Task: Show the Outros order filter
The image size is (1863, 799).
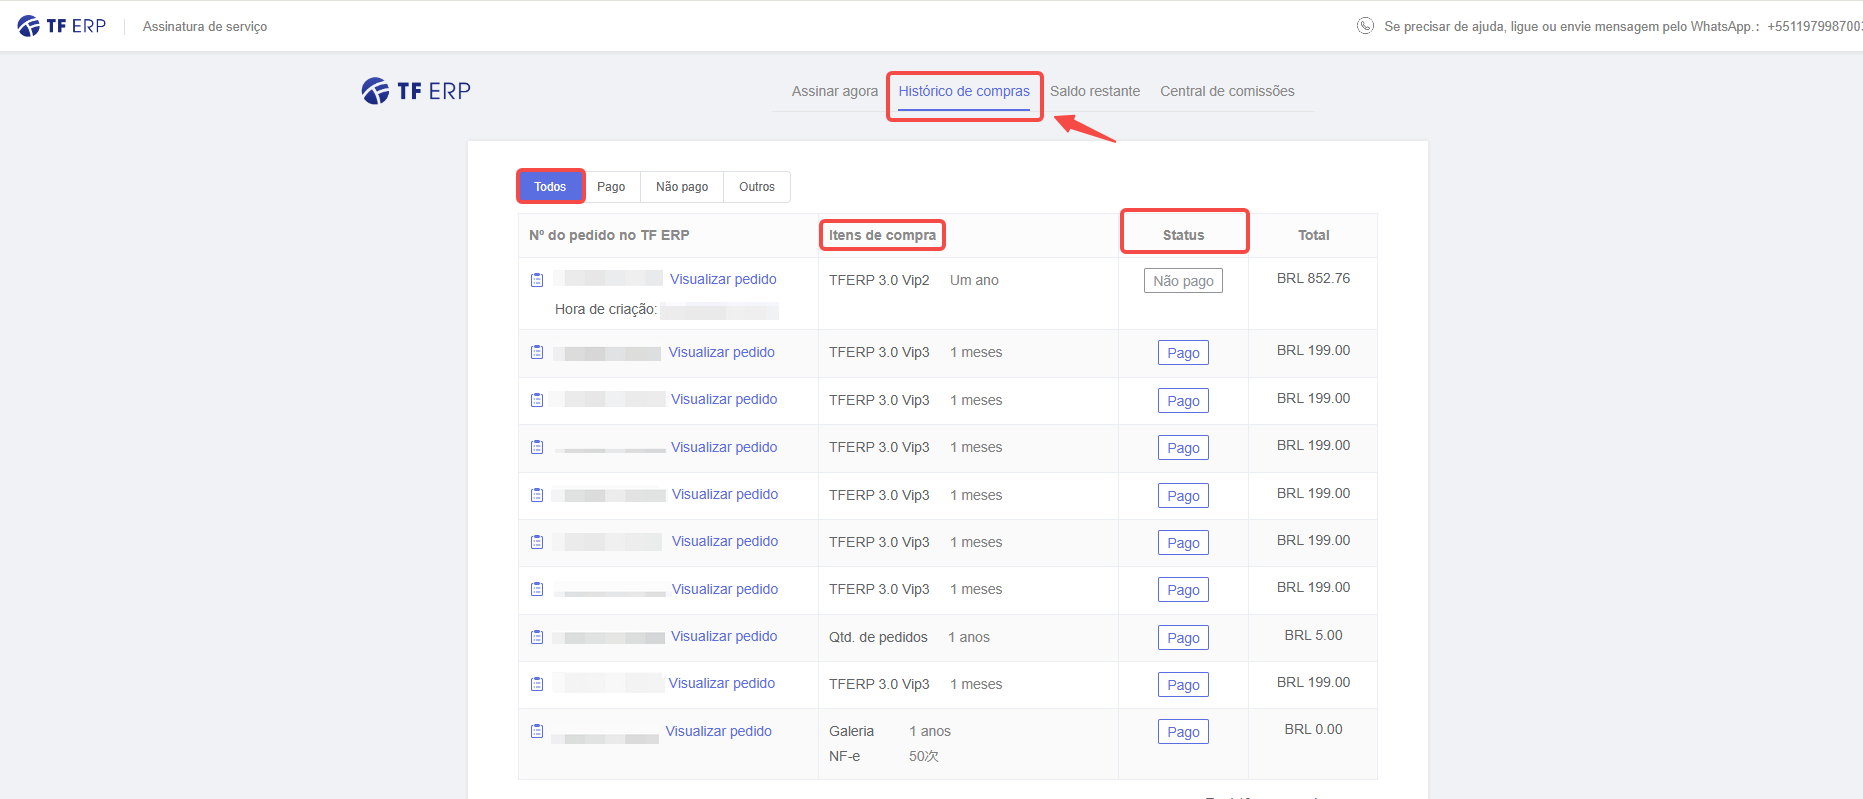Action: pos(757,187)
